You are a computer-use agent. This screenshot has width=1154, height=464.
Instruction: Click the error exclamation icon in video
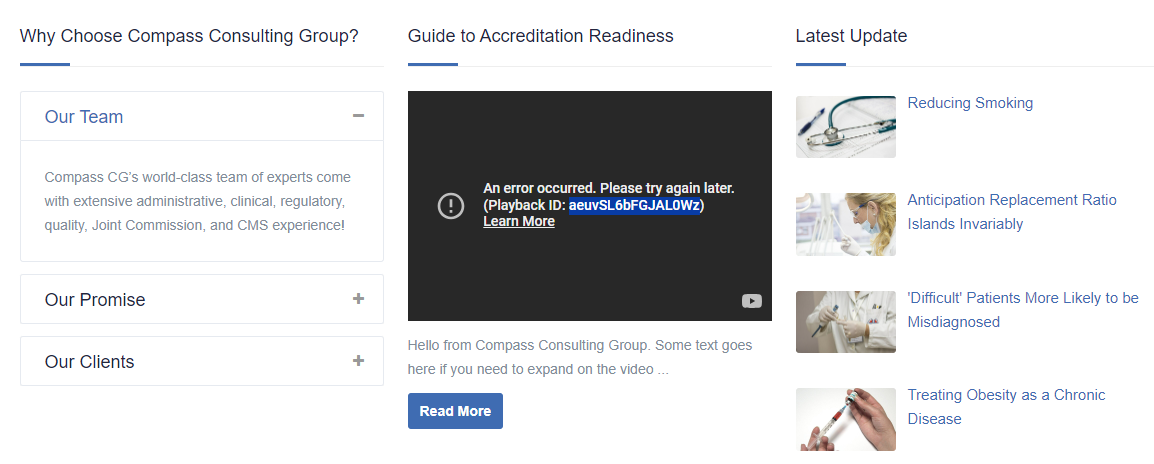tap(451, 206)
